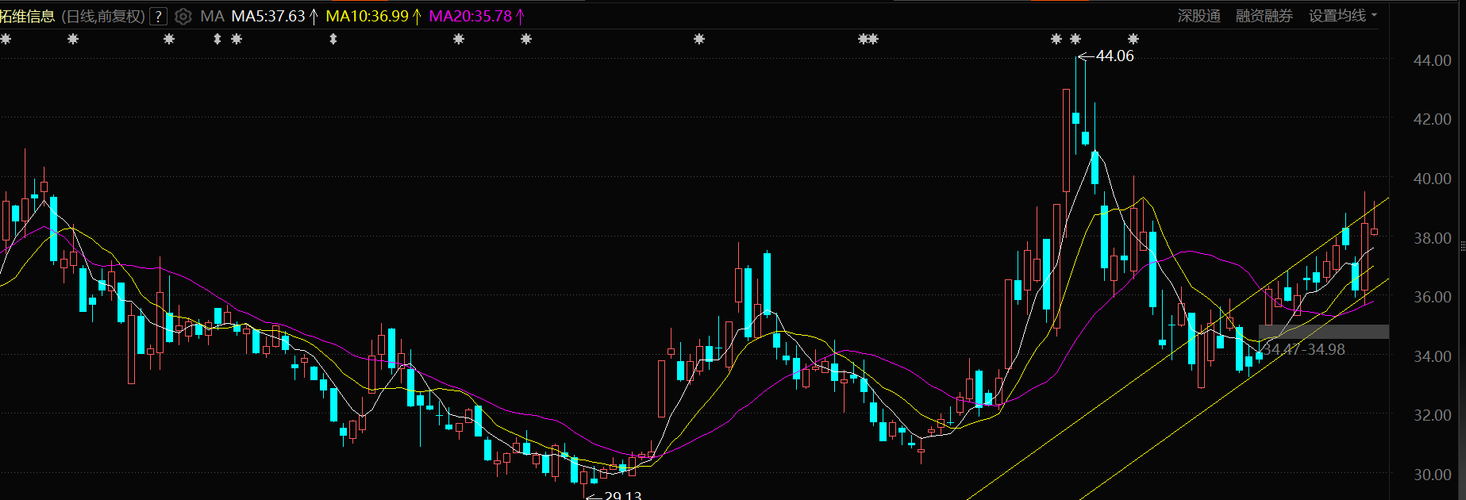Click the 38.00 price axis label
1466x500 pixels.
(1431, 238)
